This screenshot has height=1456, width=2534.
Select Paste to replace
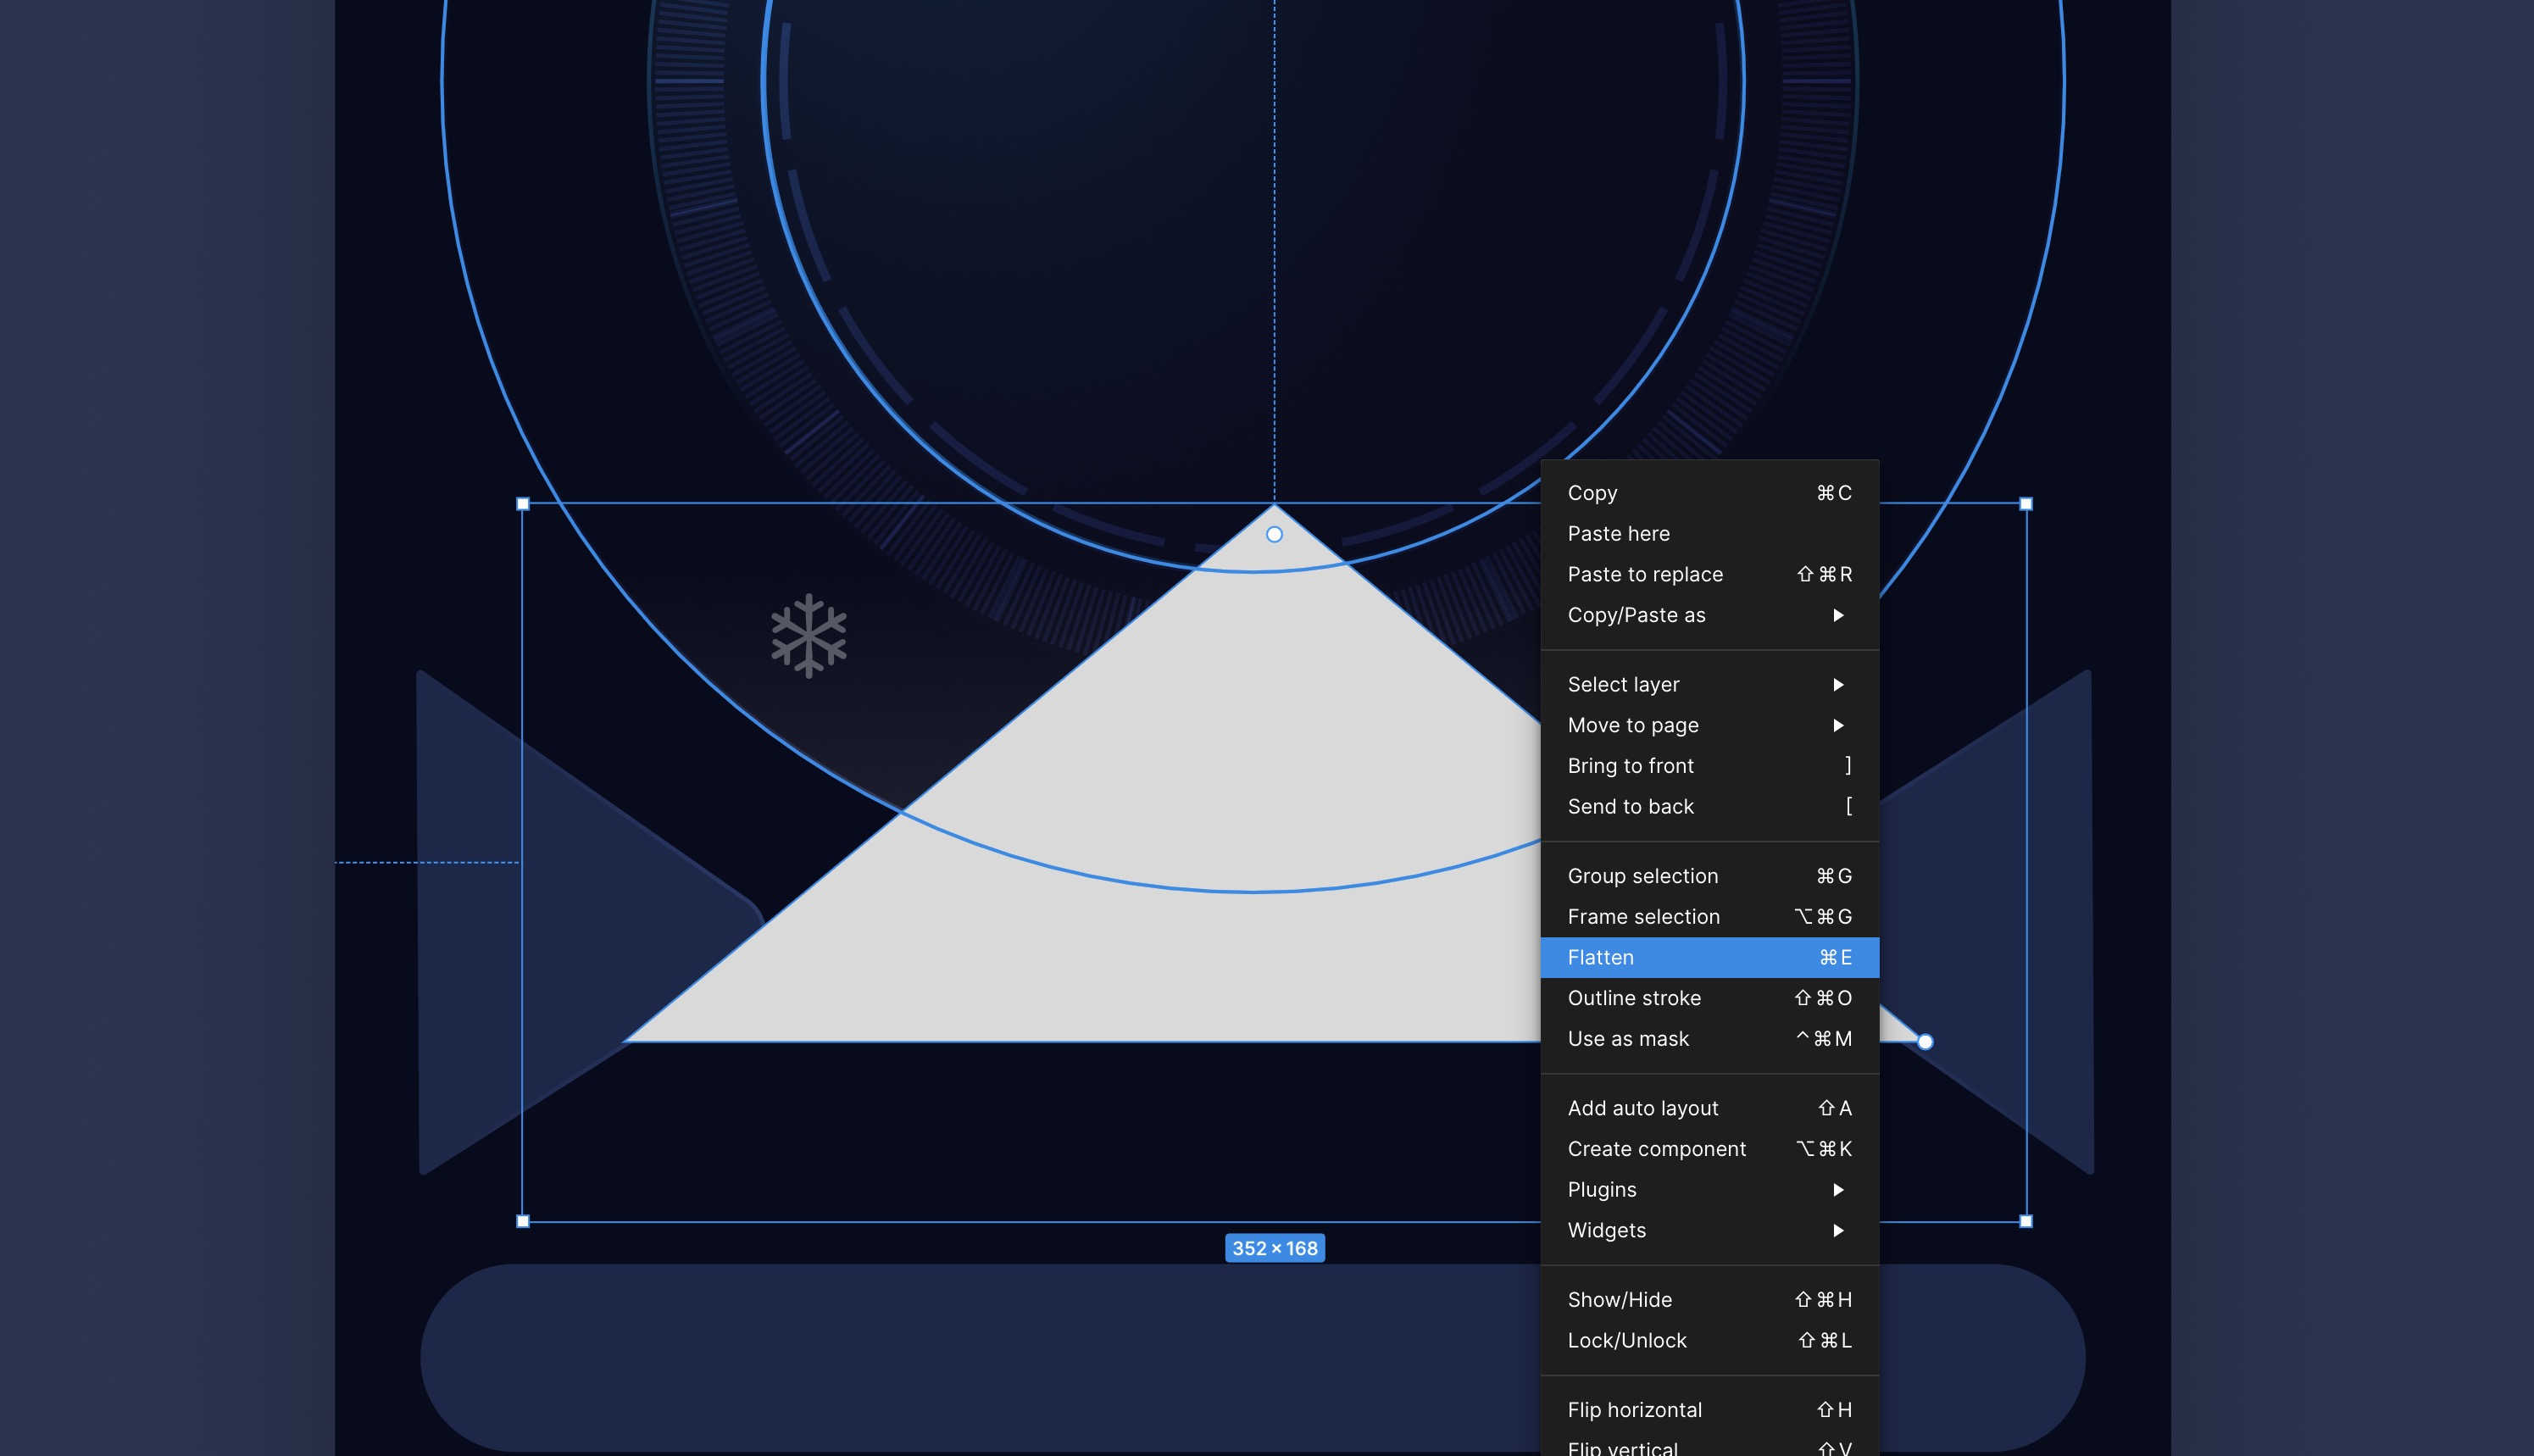(x=1645, y=574)
